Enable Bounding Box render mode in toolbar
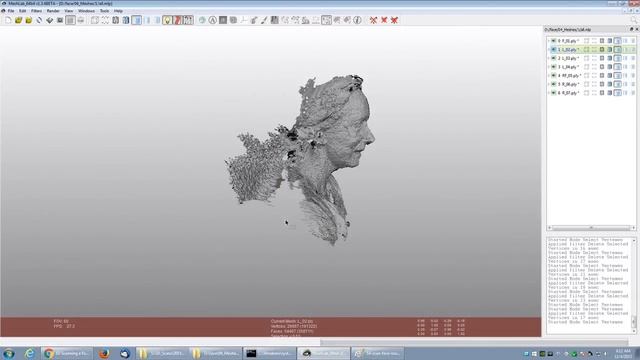The width and height of the screenshot is (640, 360). pos(95,20)
